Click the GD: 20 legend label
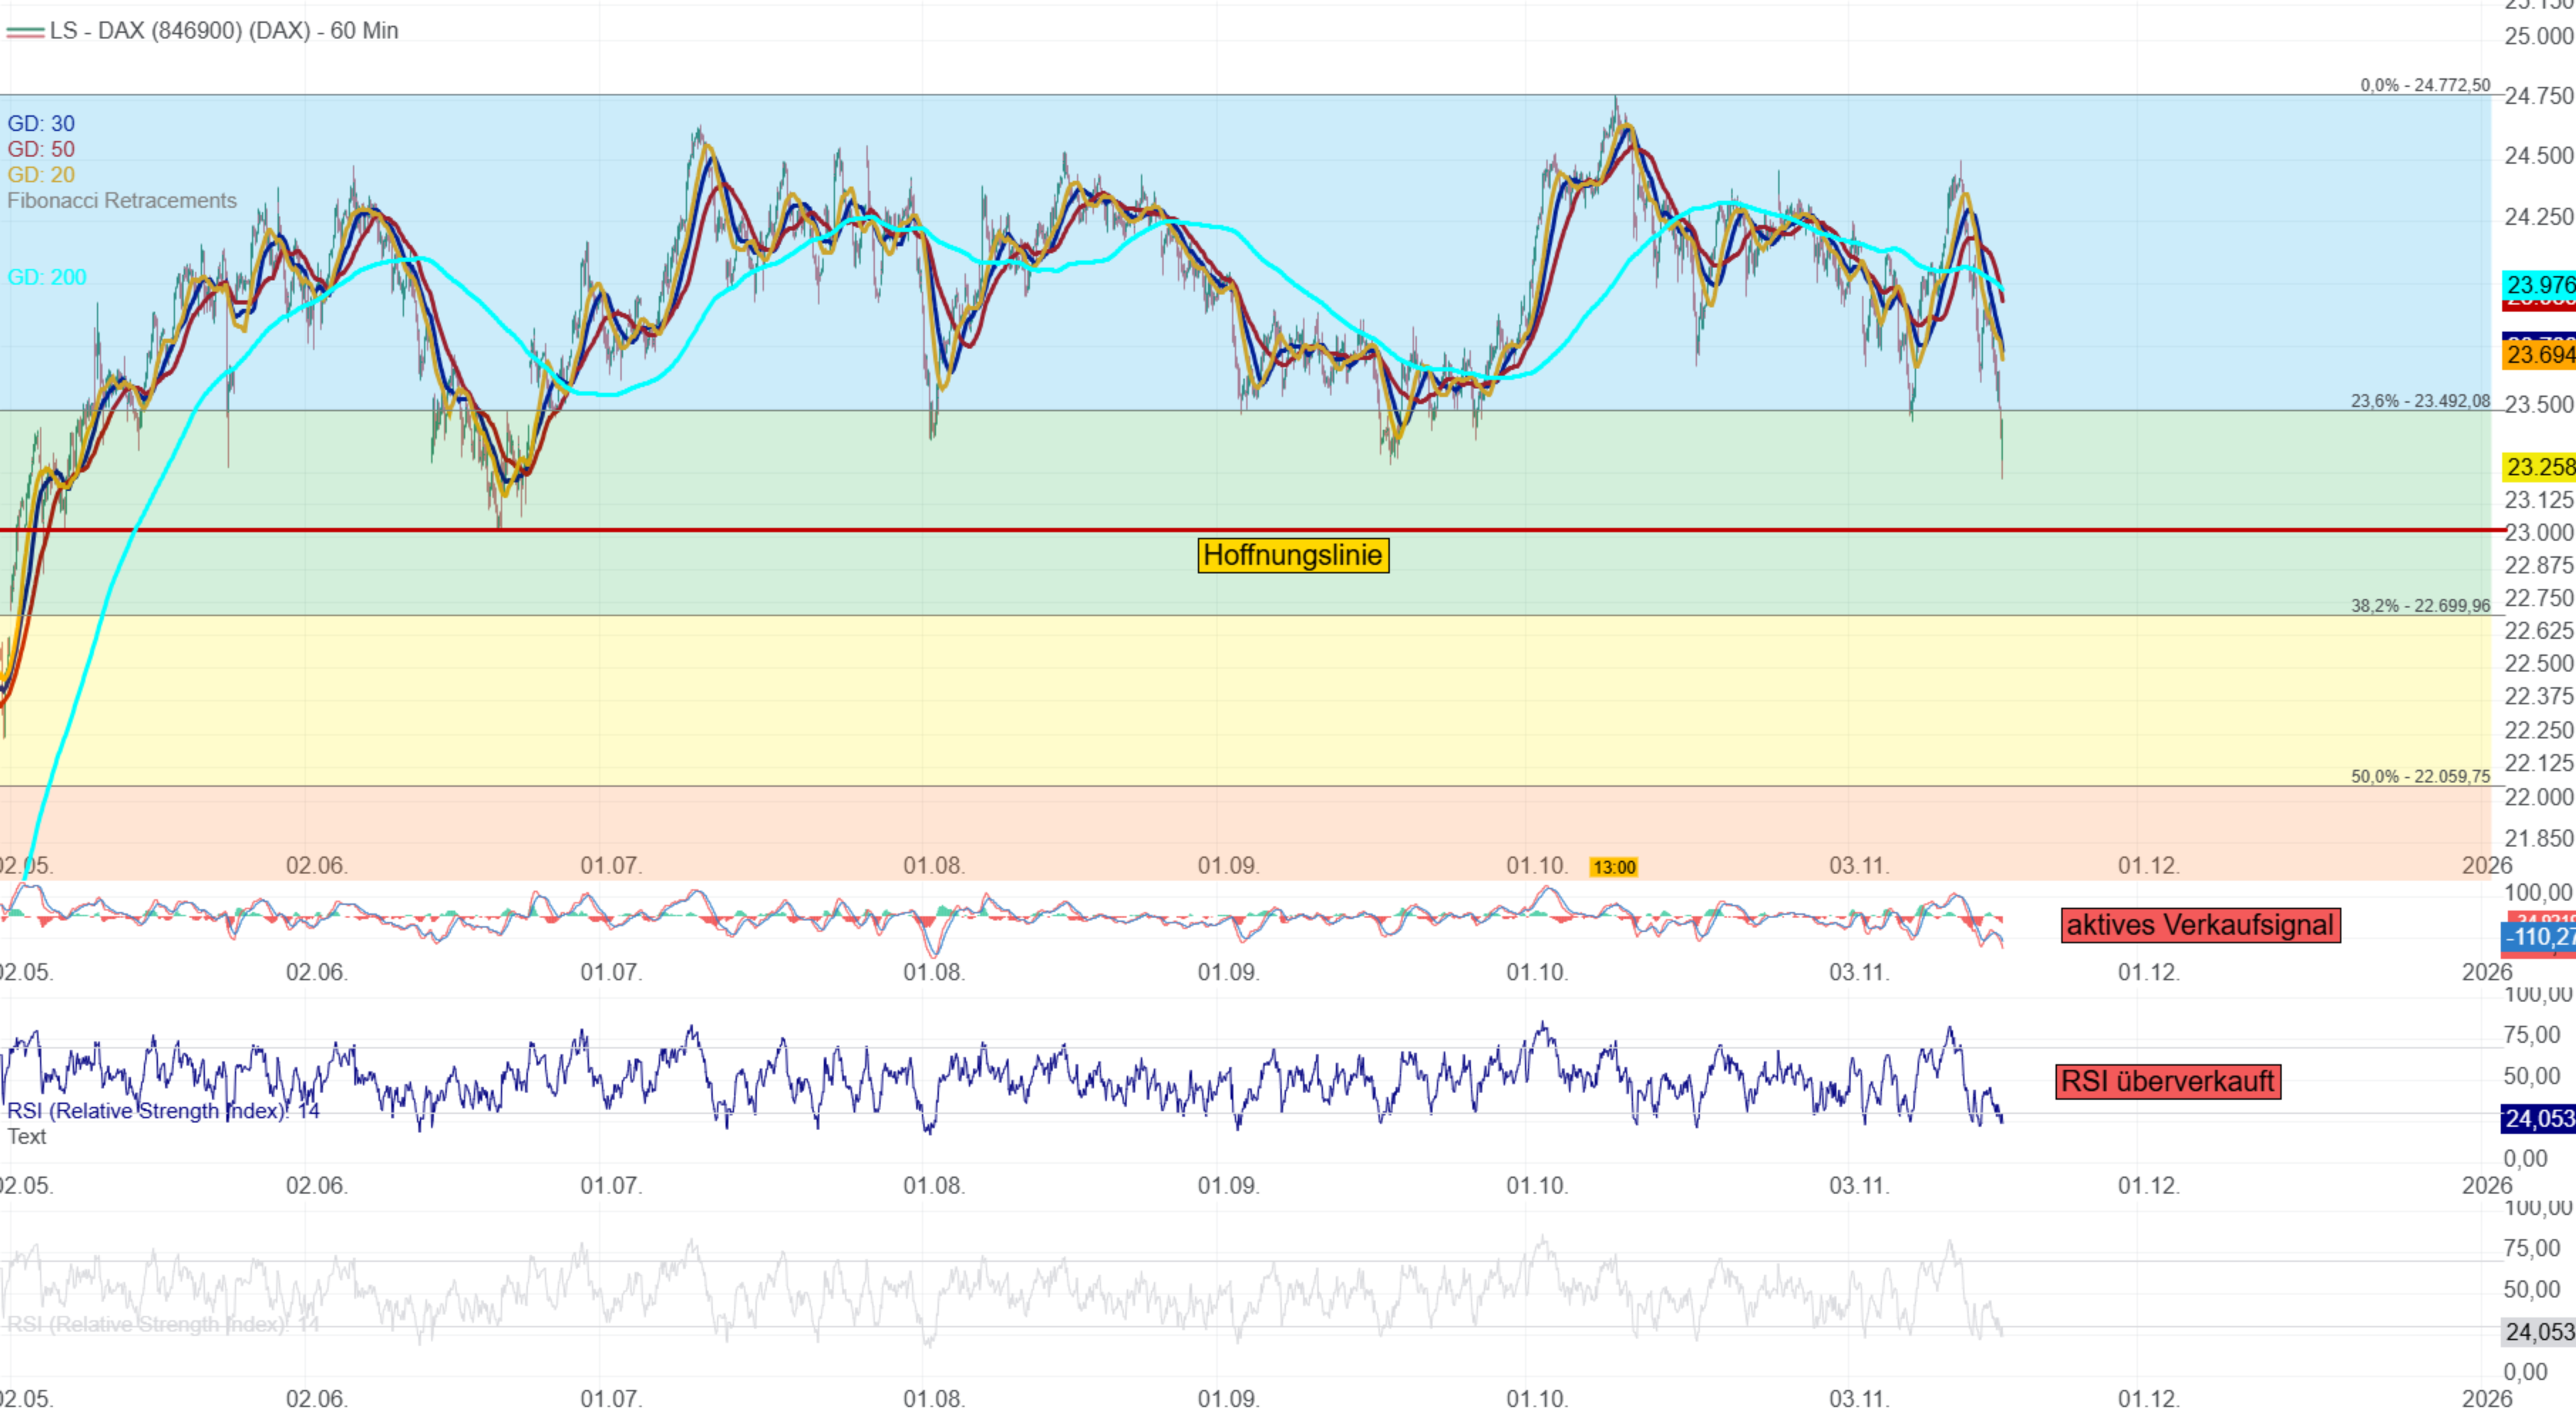The width and height of the screenshot is (2576, 1414). point(41,175)
